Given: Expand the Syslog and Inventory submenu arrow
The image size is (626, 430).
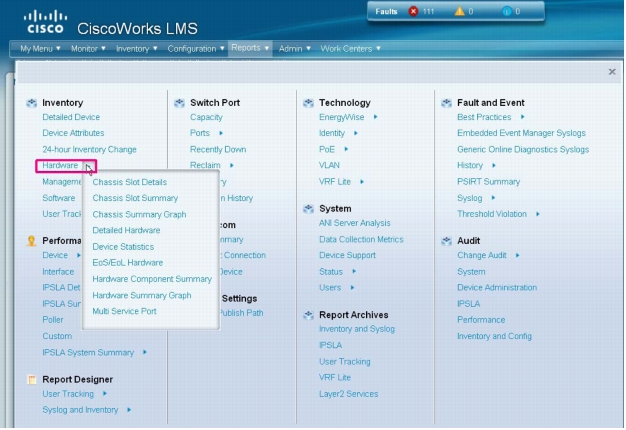Looking at the screenshot, I should coord(129,410).
